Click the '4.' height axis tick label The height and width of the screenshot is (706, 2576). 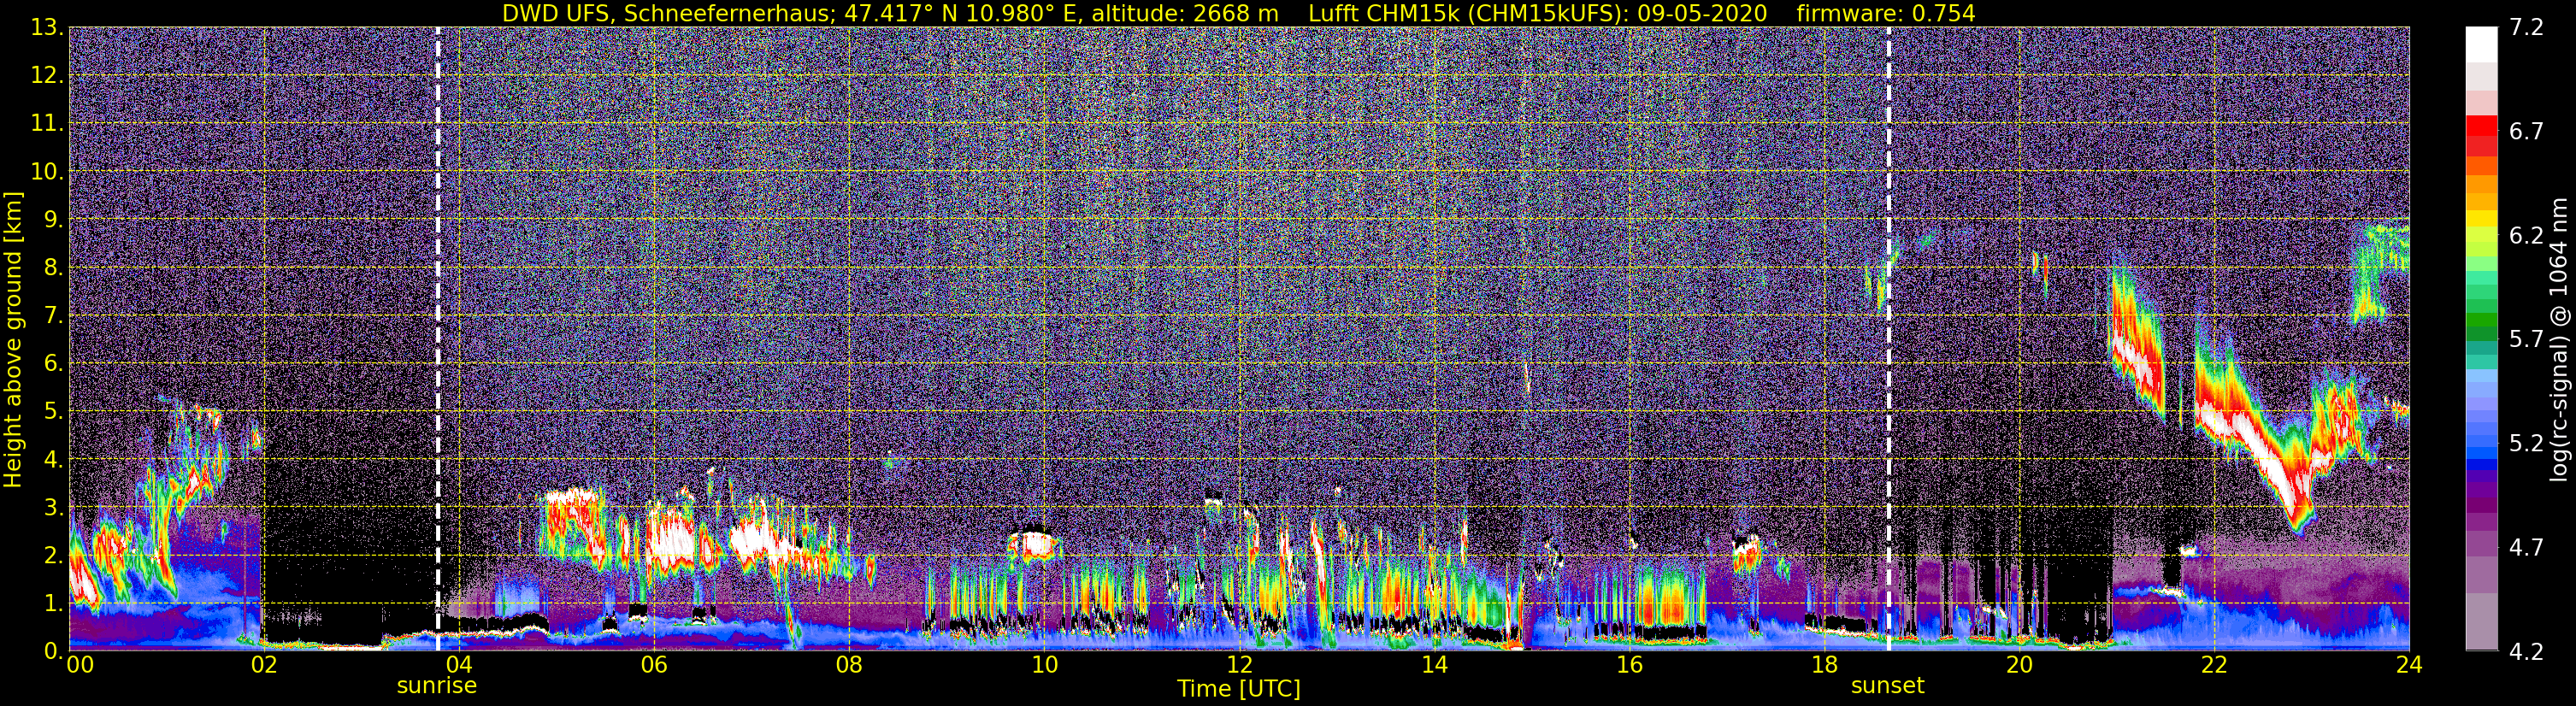54,459
